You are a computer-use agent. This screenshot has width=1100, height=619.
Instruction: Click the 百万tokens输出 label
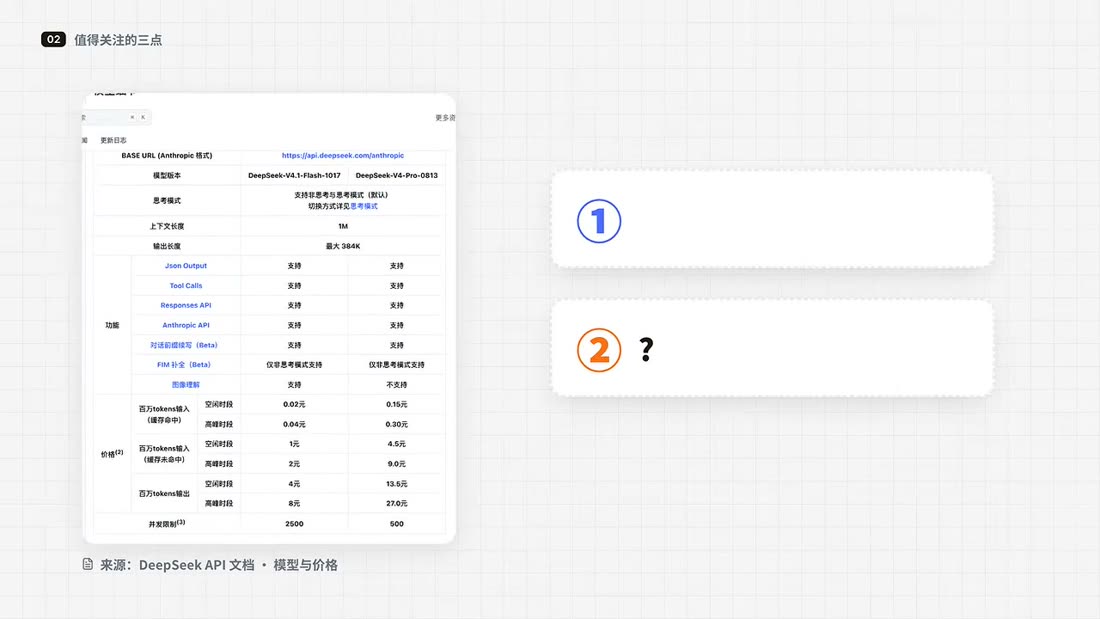click(x=164, y=493)
